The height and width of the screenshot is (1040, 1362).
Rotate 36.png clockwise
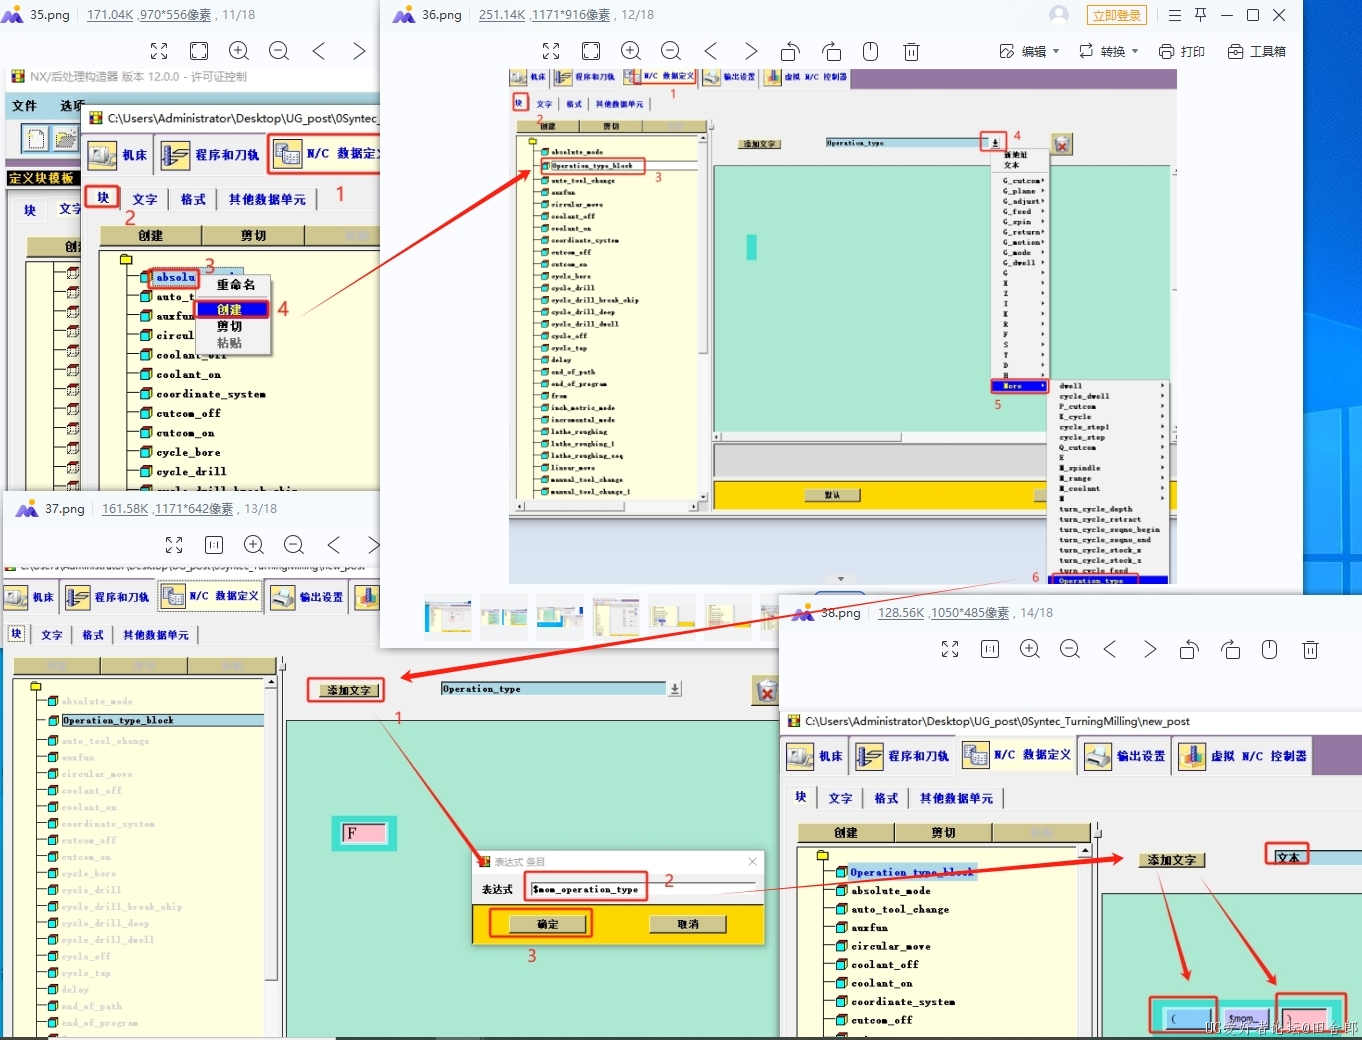831,51
